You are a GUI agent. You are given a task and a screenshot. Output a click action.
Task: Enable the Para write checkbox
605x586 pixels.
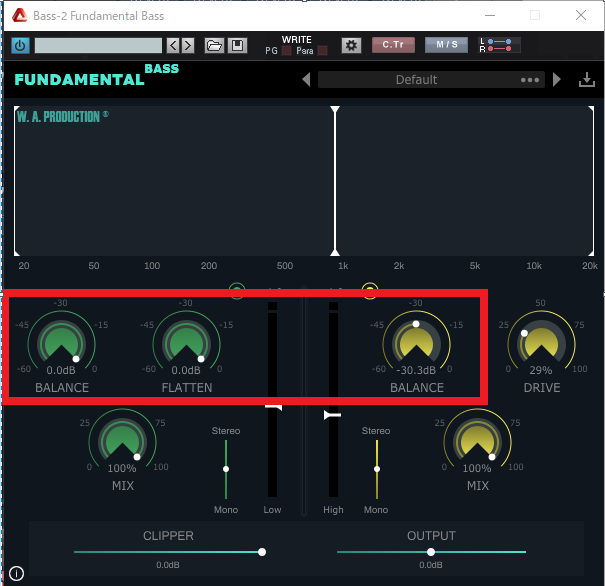[323, 51]
